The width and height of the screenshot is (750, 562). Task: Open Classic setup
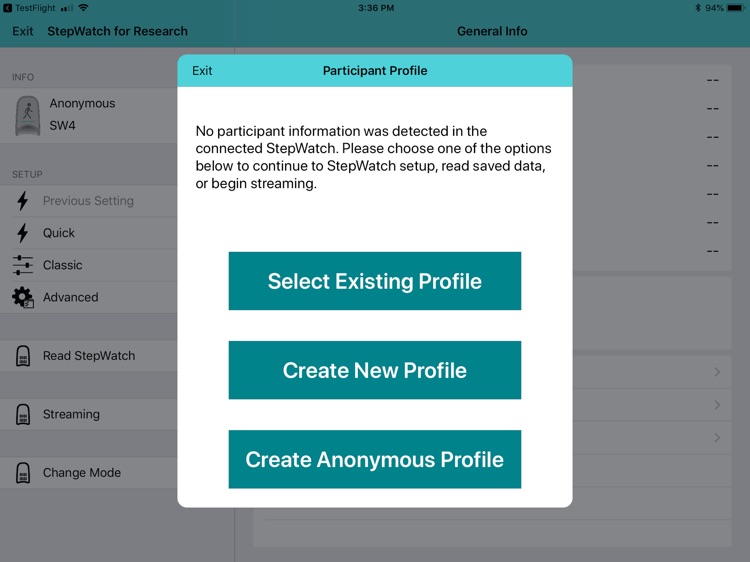88,265
